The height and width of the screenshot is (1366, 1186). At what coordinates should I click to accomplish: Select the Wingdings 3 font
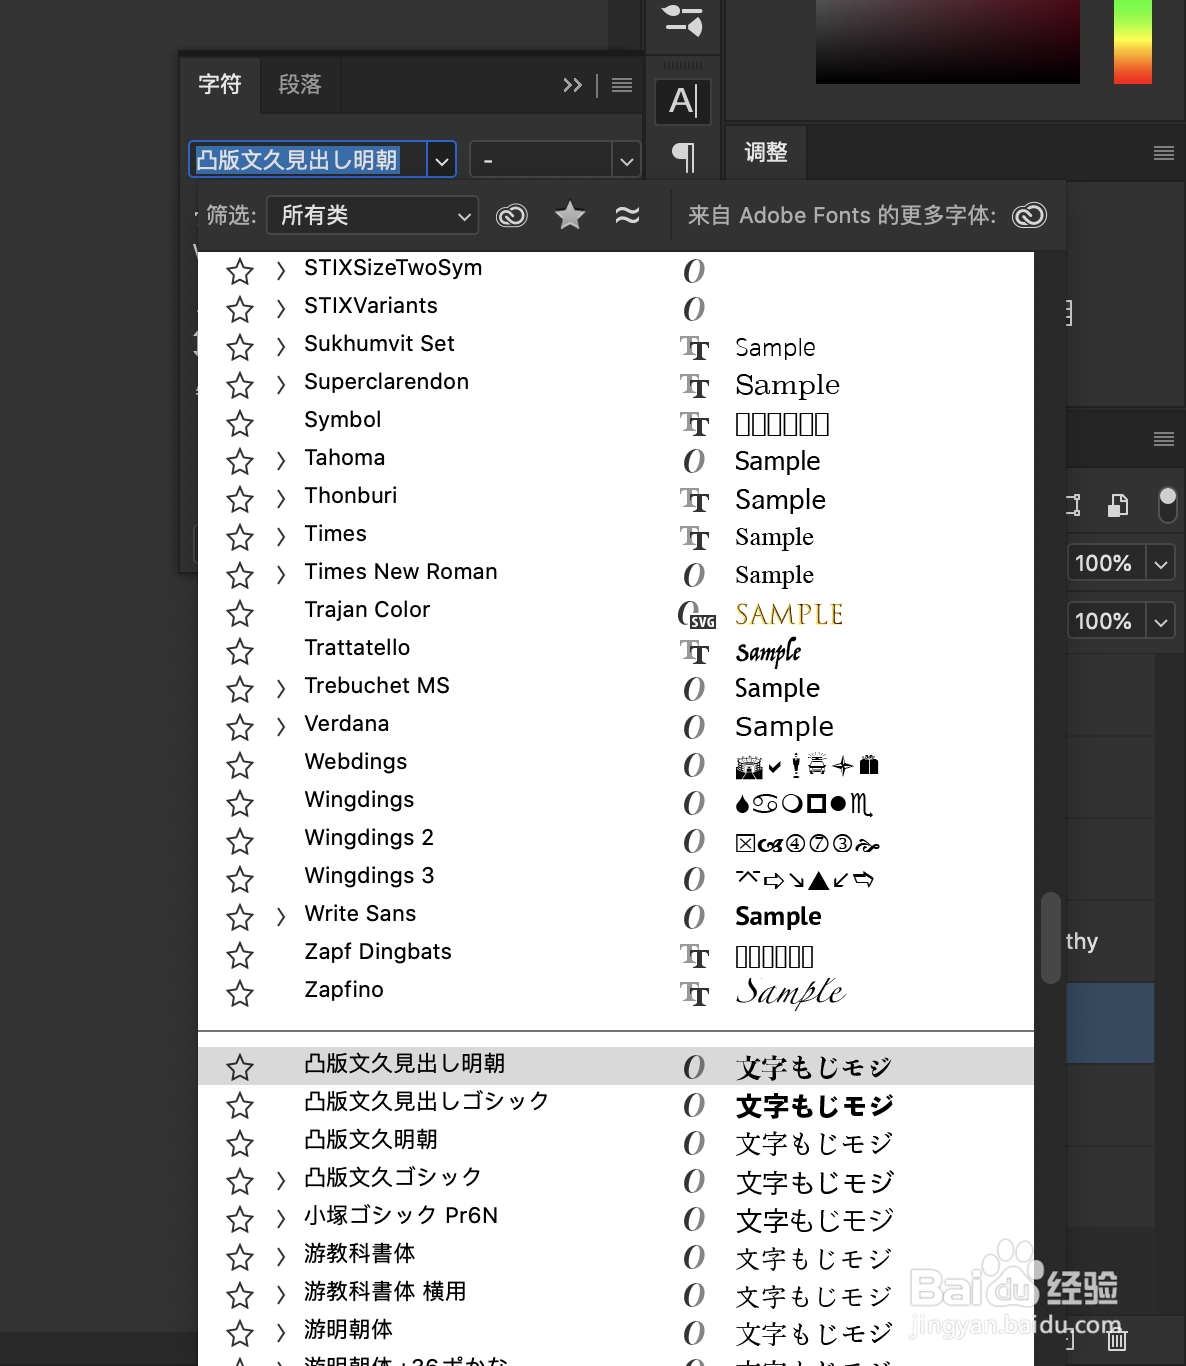pyautogui.click(x=369, y=876)
